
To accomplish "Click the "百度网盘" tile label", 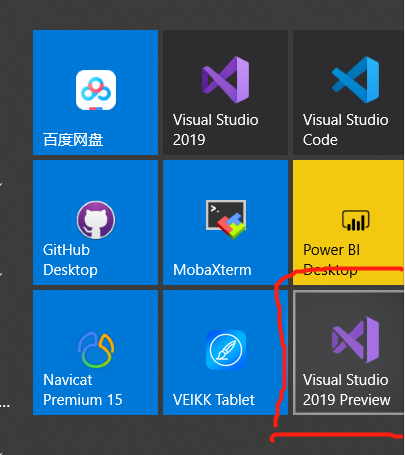I will [x=73, y=140].
